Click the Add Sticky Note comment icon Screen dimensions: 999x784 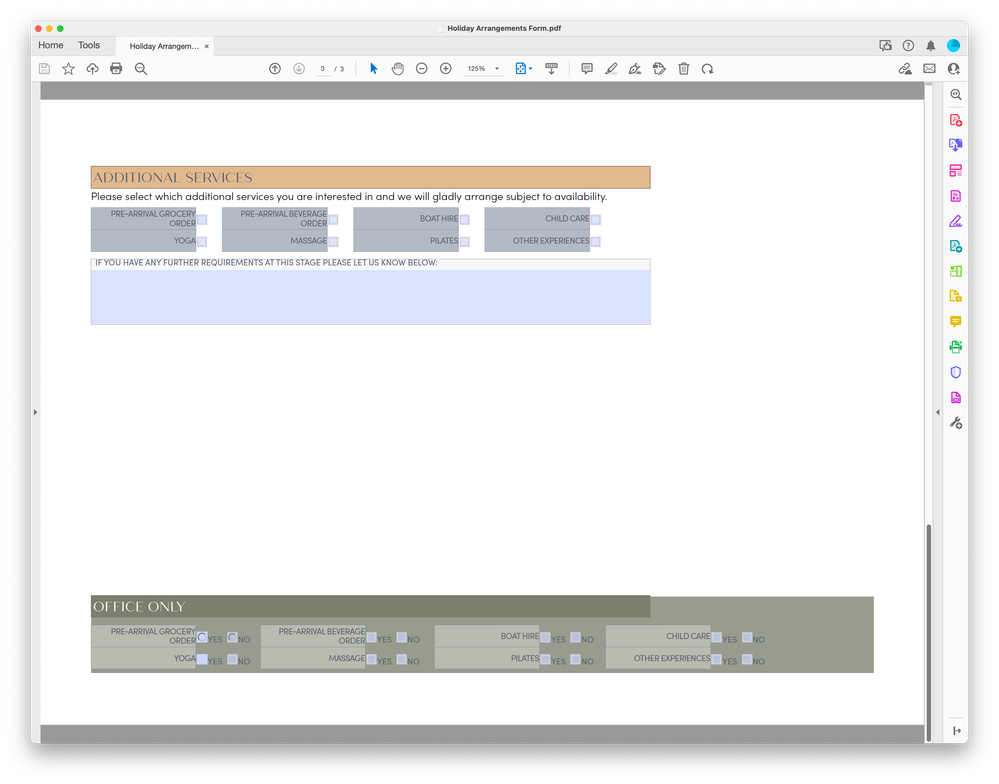coord(587,68)
